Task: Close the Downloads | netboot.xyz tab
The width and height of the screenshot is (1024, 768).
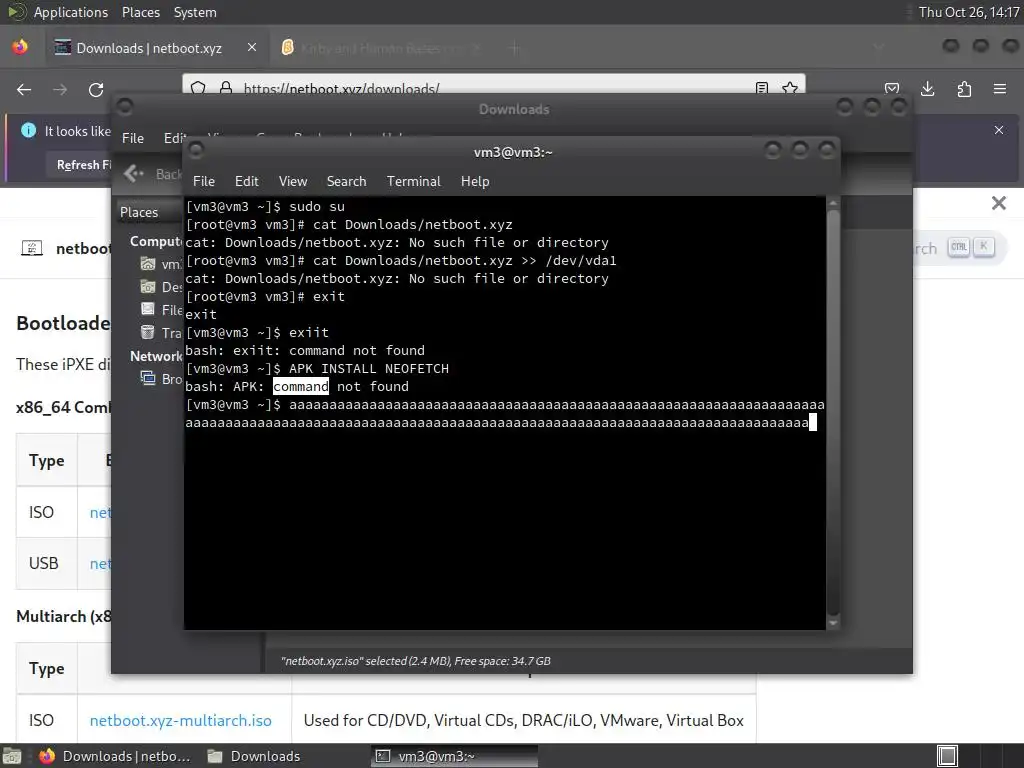Action: click(x=252, y=48)
